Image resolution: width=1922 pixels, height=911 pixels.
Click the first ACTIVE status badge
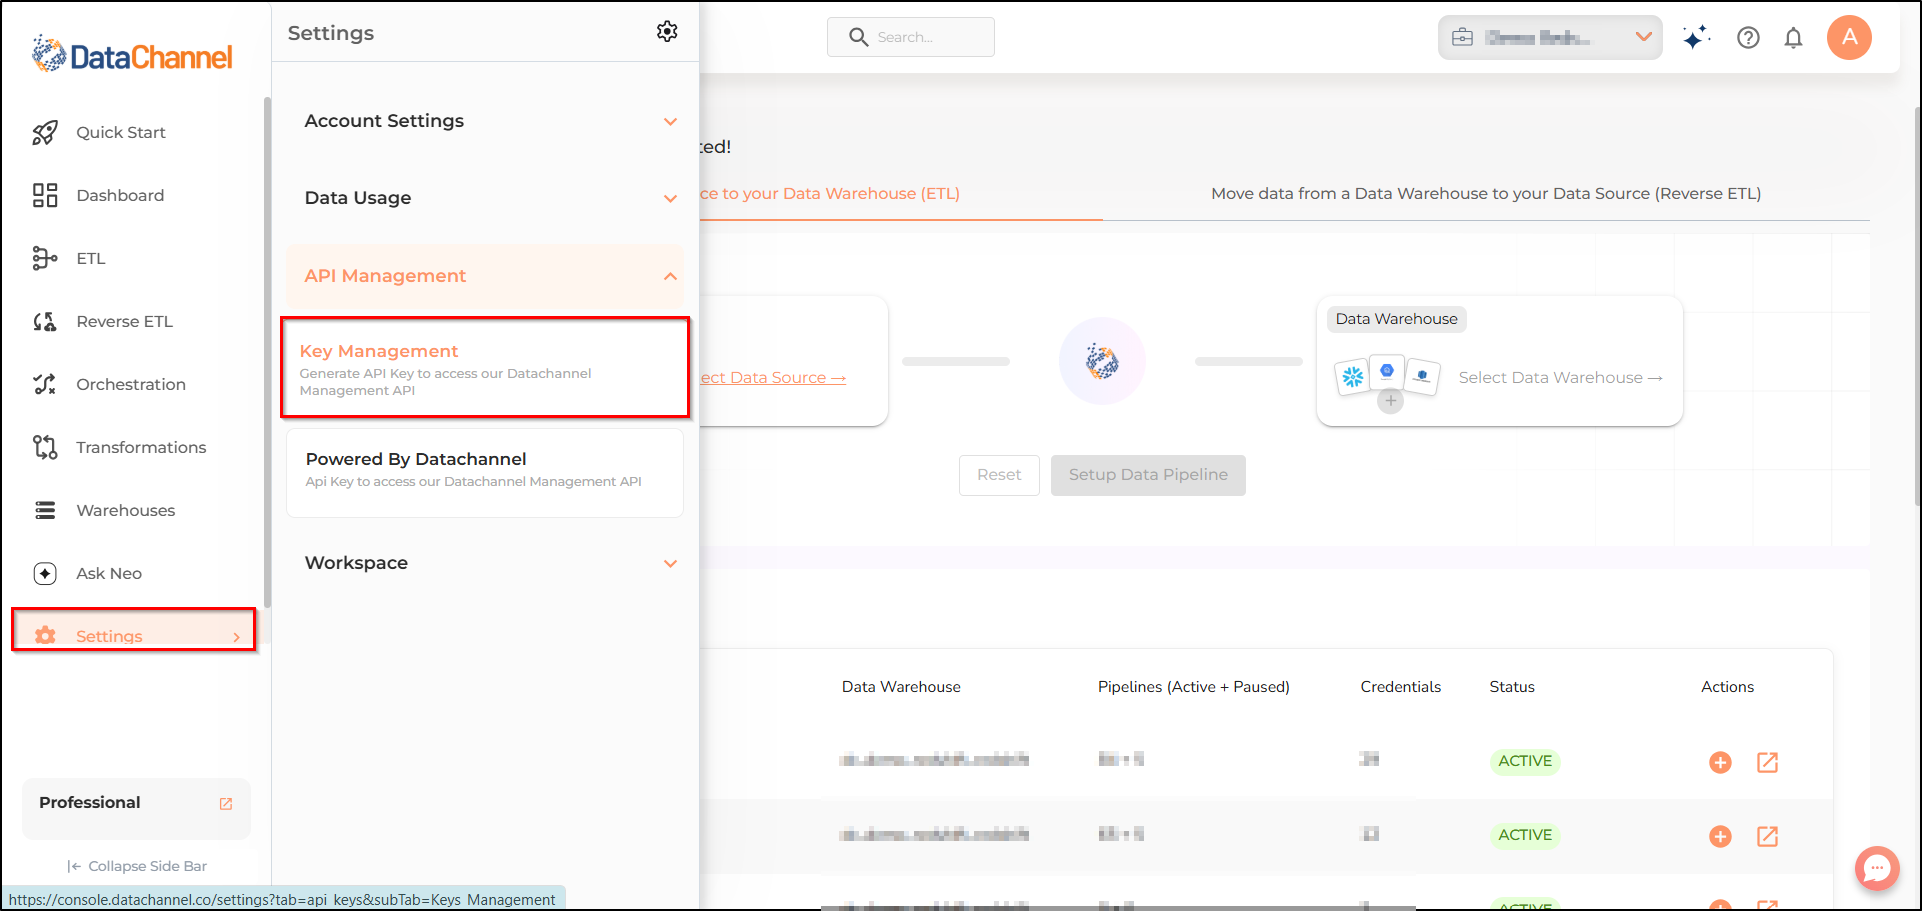(x=1525, y=761)
